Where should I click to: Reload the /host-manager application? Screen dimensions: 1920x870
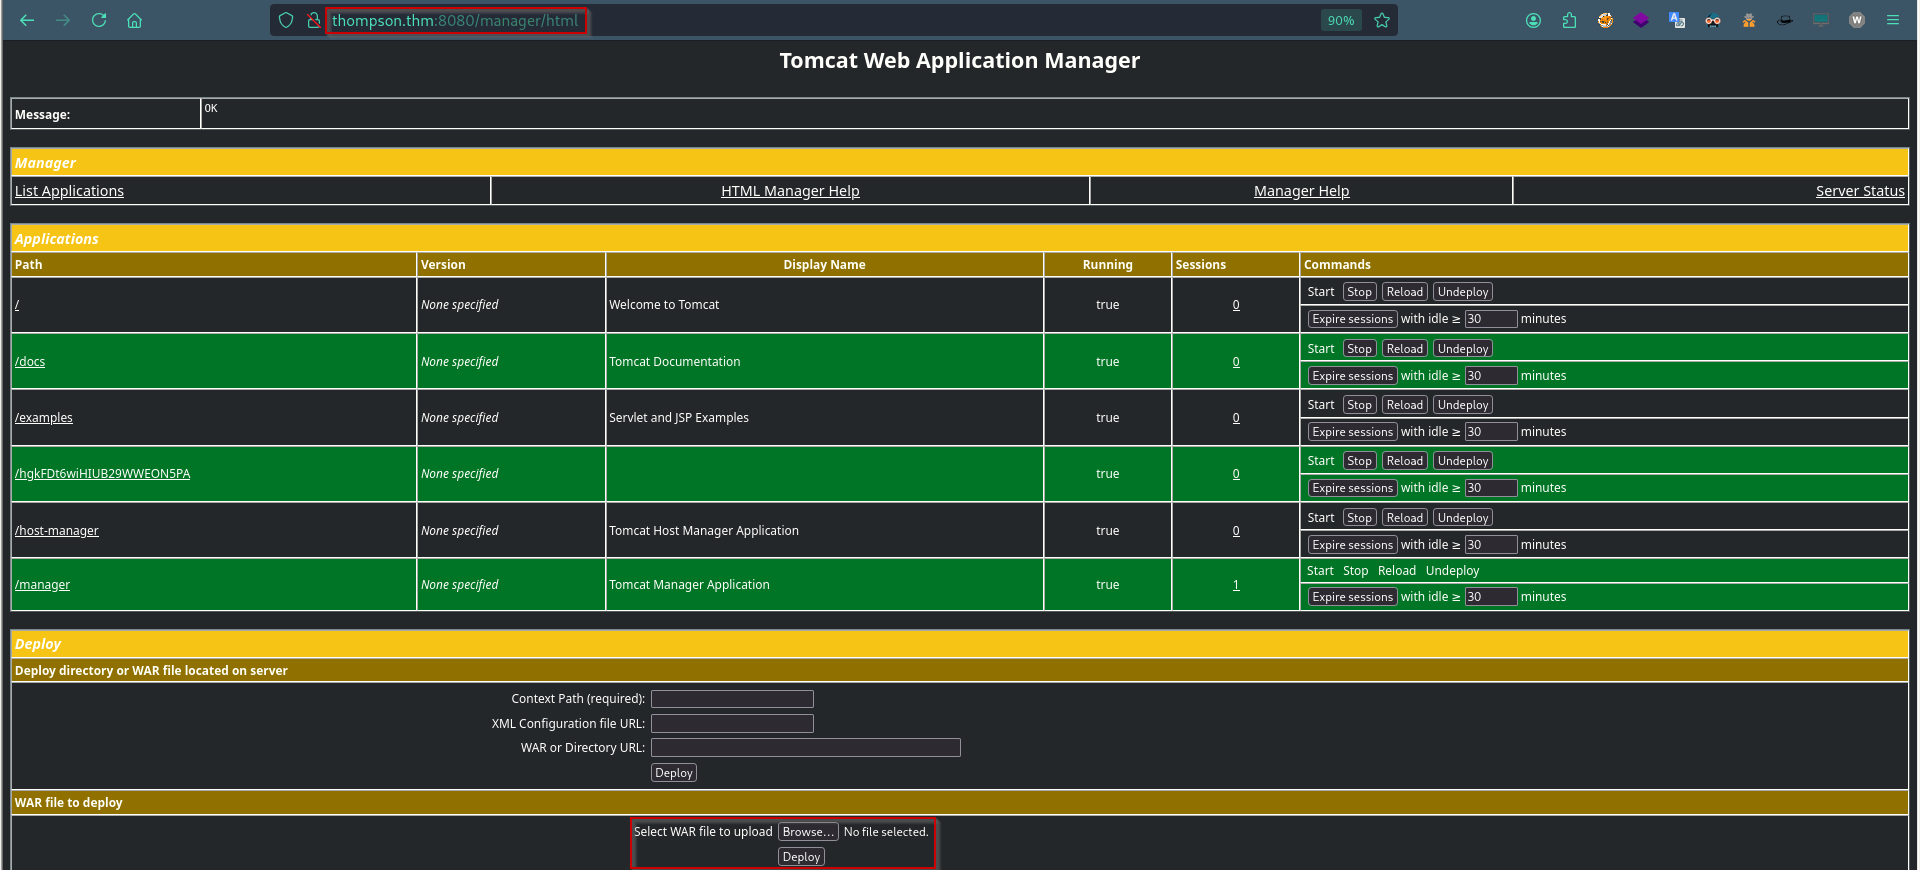point(1404,518)
